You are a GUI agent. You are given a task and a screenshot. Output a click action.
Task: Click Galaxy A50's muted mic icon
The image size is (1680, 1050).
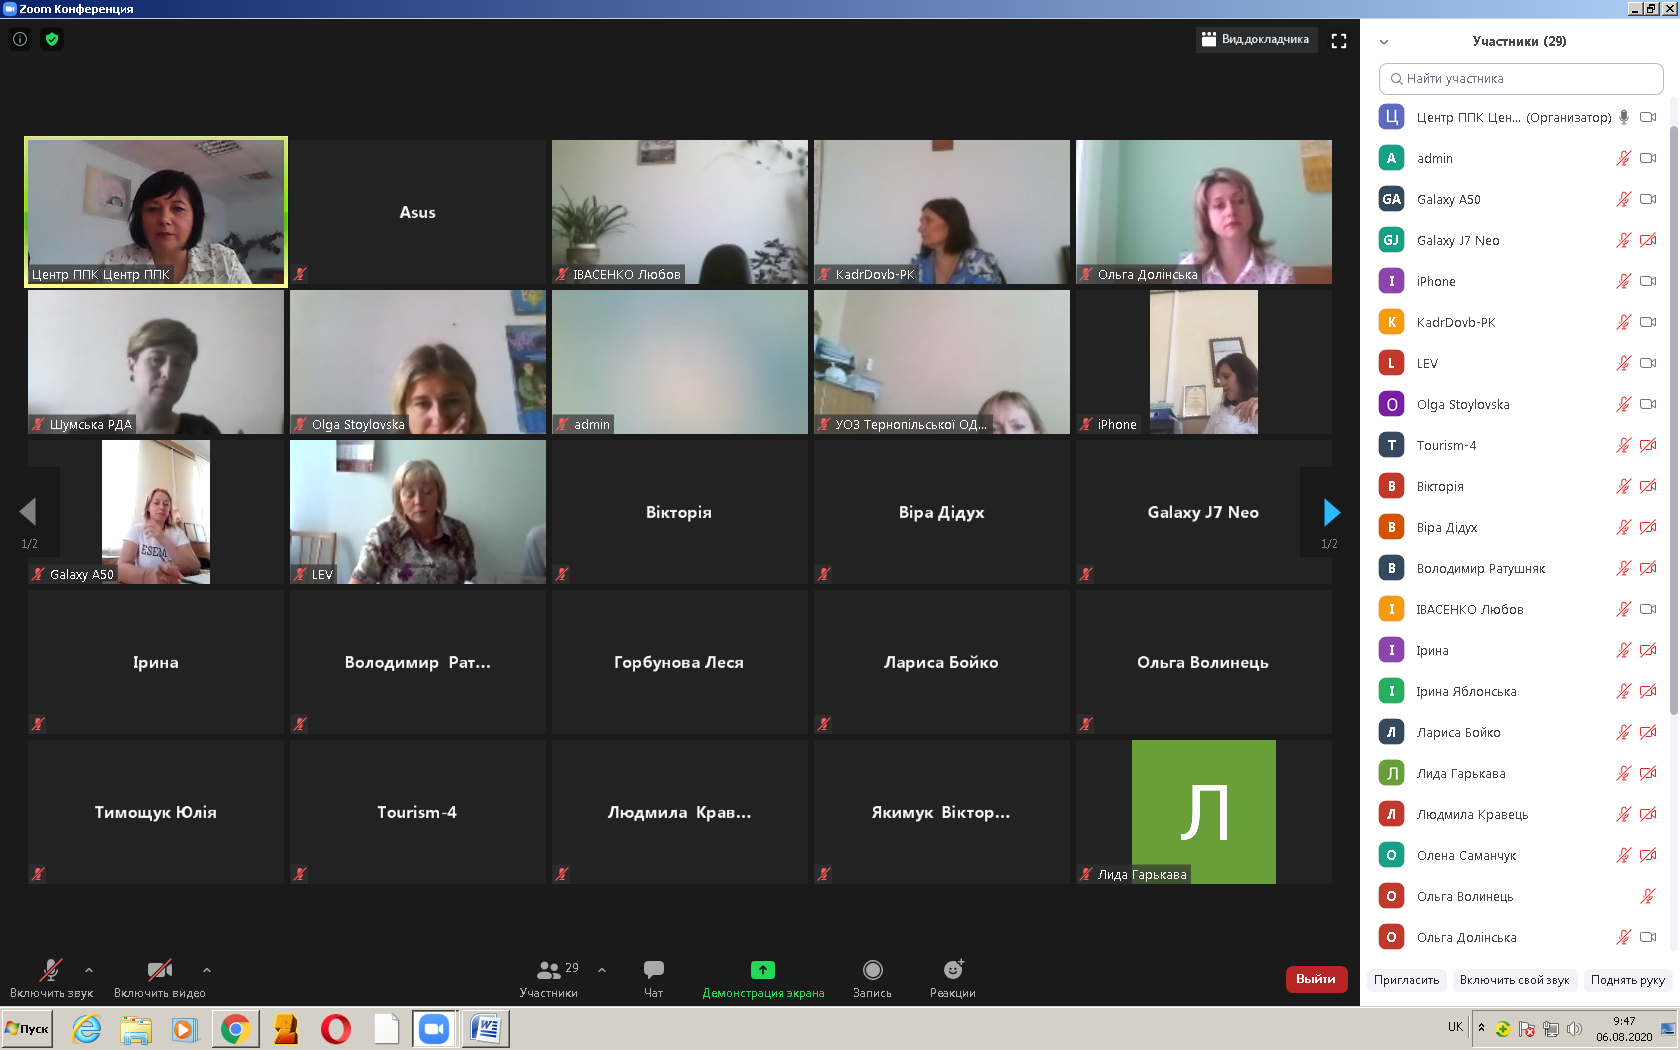(x=1624, y=199)
